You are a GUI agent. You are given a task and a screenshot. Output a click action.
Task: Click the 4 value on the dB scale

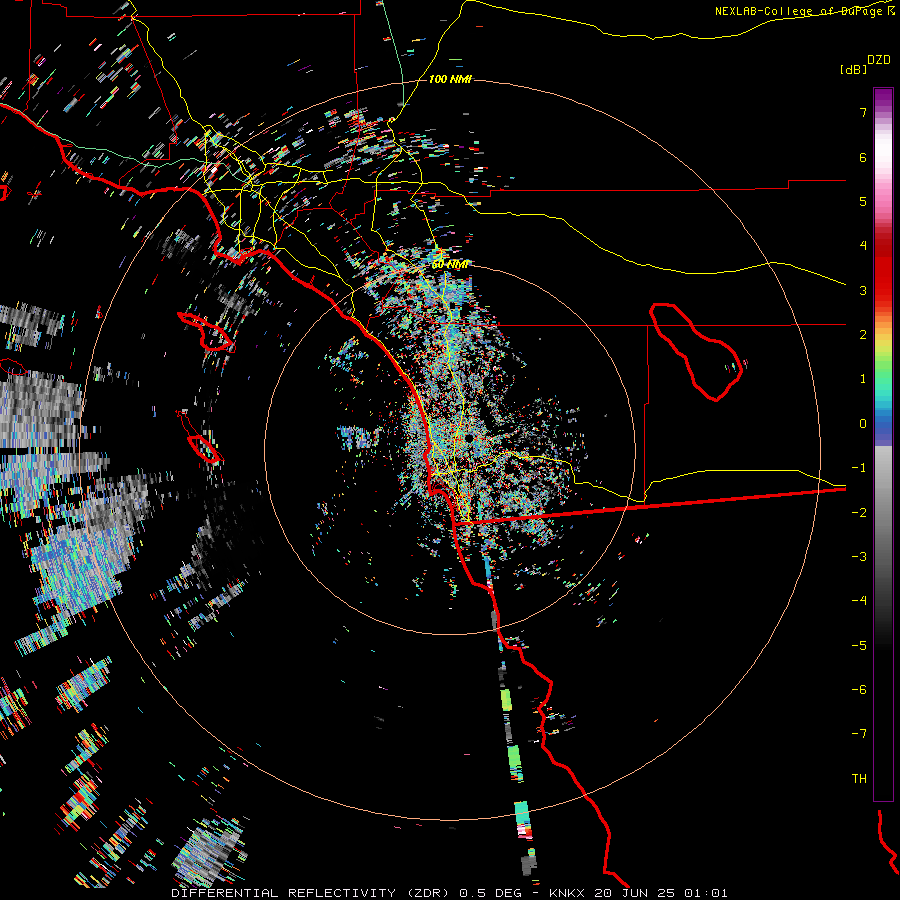pos(863,246)
